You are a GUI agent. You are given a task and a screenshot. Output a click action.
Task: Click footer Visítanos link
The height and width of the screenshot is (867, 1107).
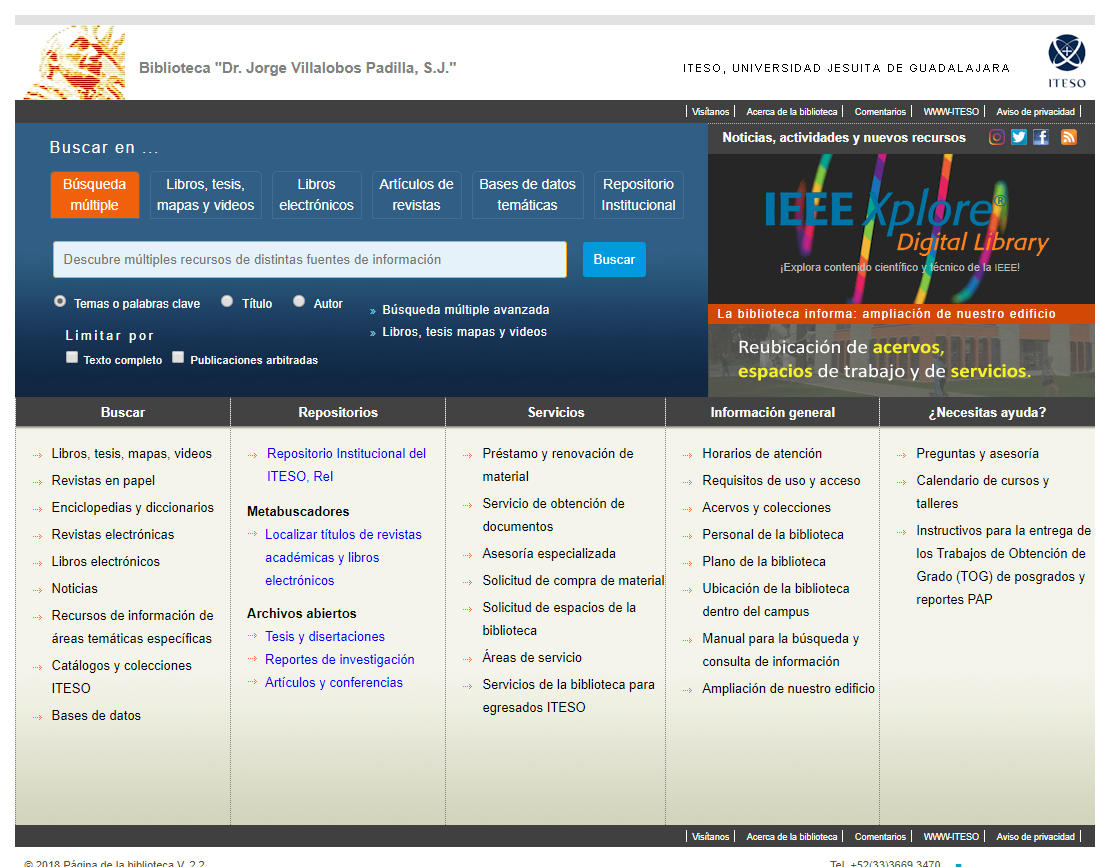click(x=710, y=837)
